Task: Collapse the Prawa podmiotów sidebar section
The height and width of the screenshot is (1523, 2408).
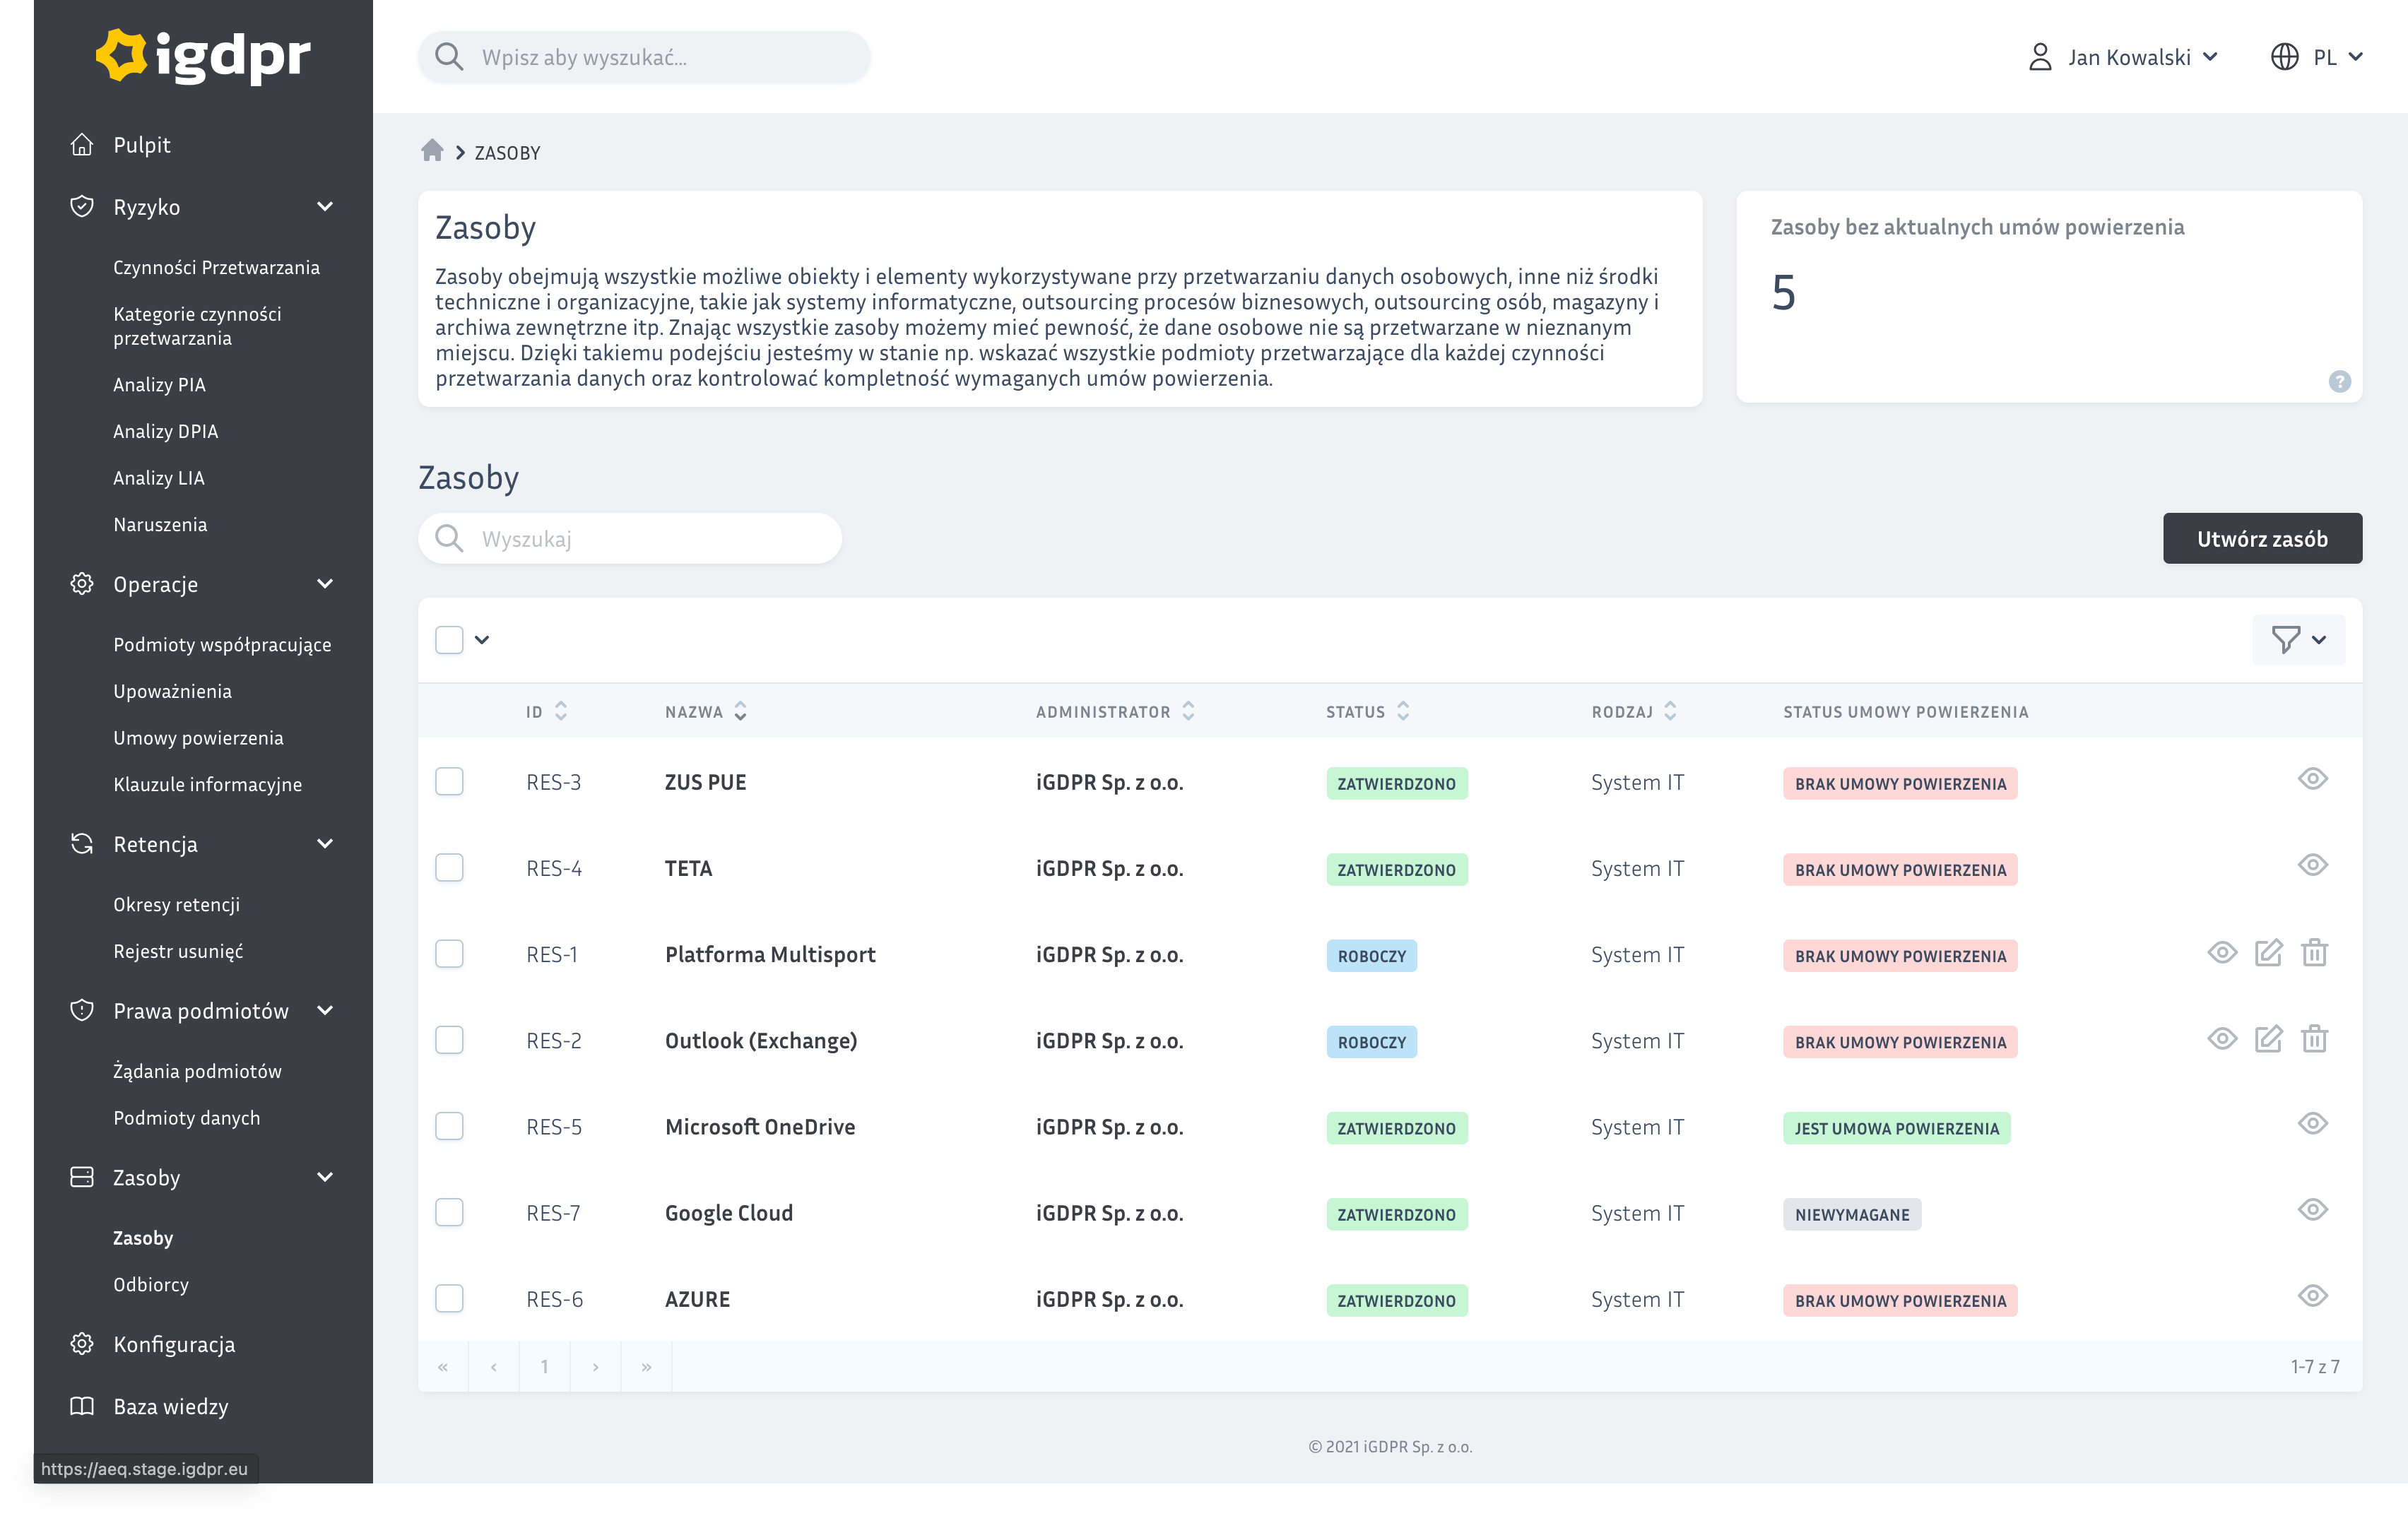Action: click(x=325, y=1011)
